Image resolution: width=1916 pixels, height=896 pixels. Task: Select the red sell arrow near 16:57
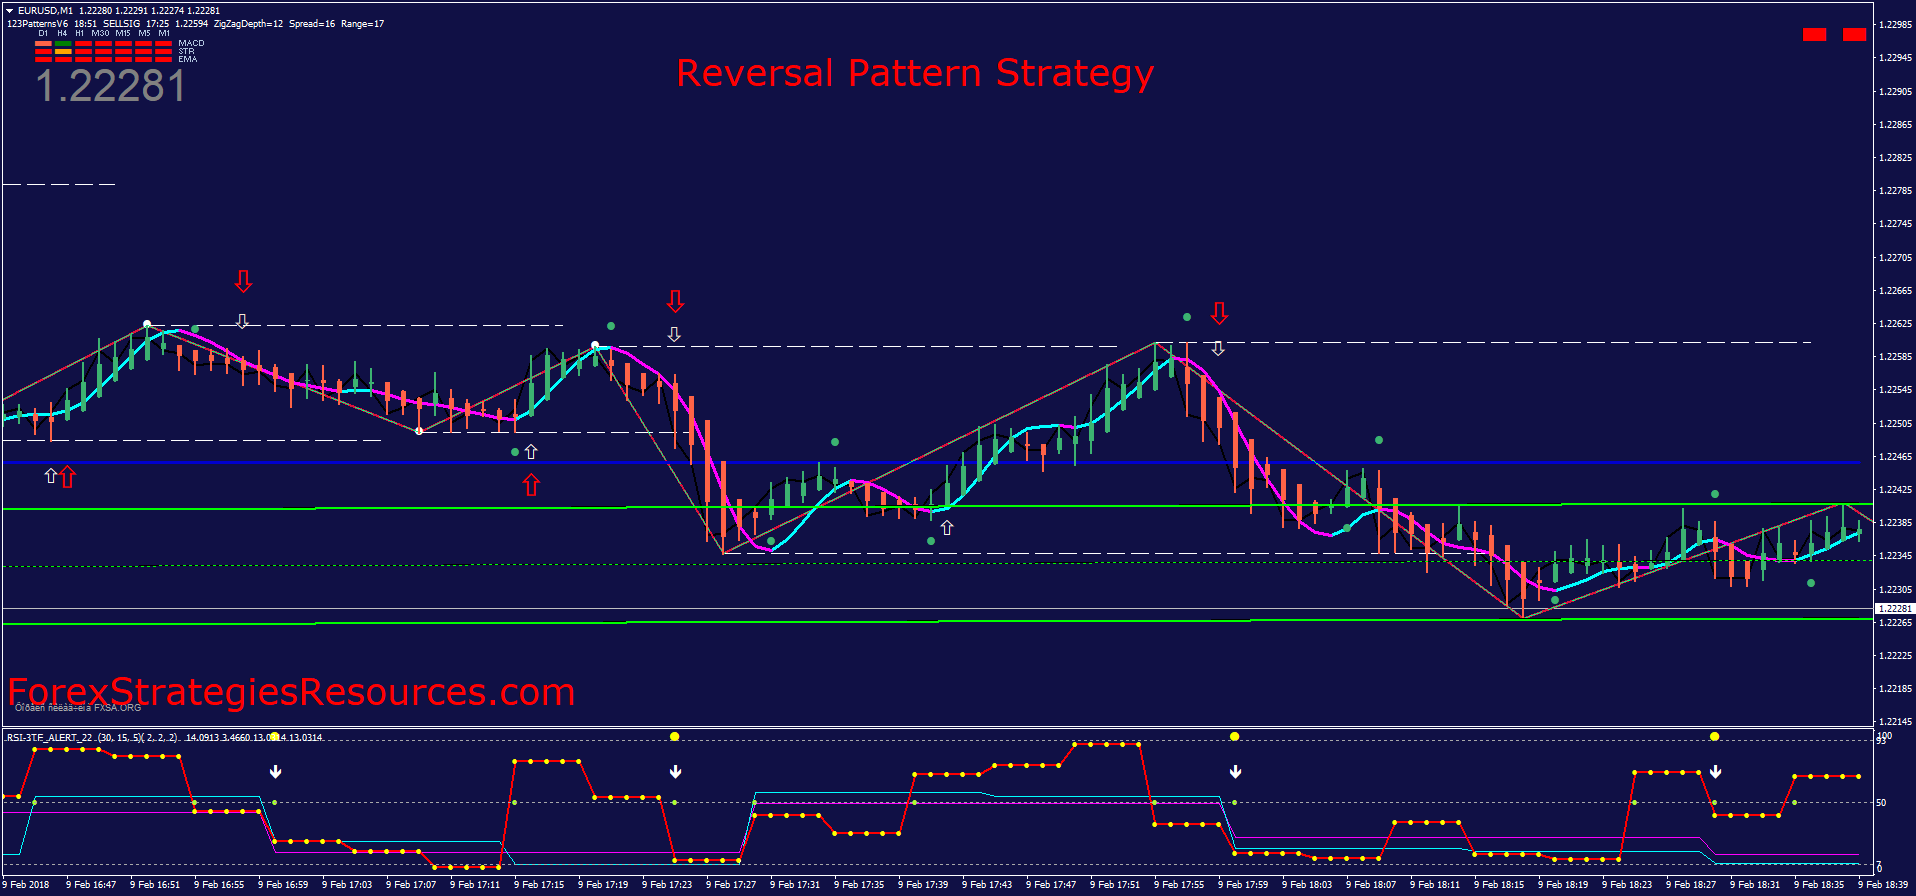(x=243, y=281)
